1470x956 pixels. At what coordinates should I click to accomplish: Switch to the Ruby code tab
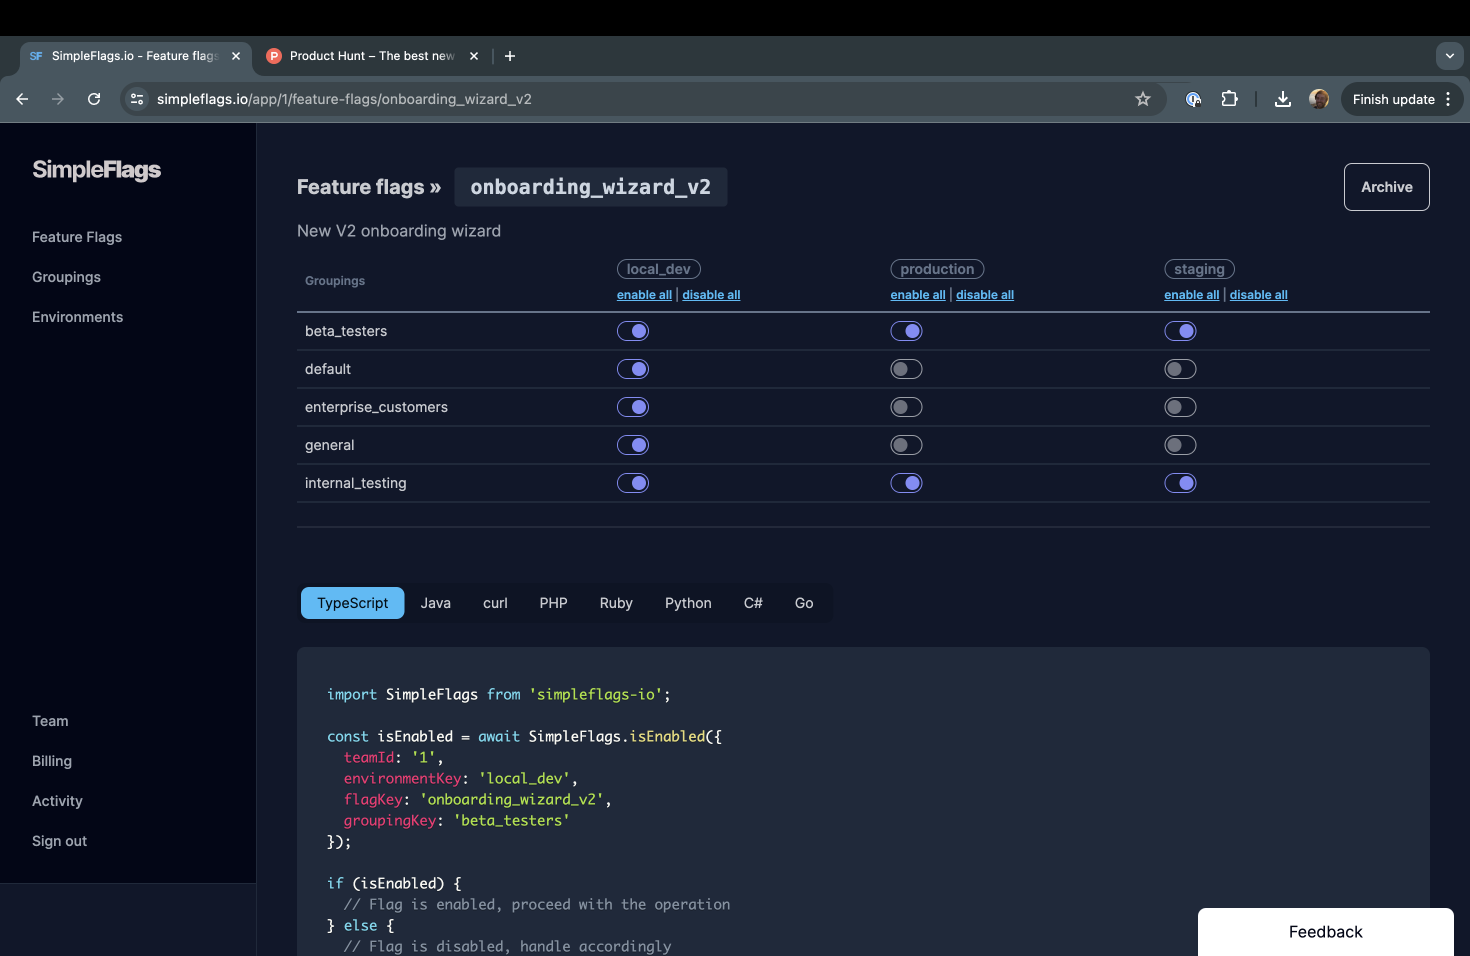click(x=616, y=603)
